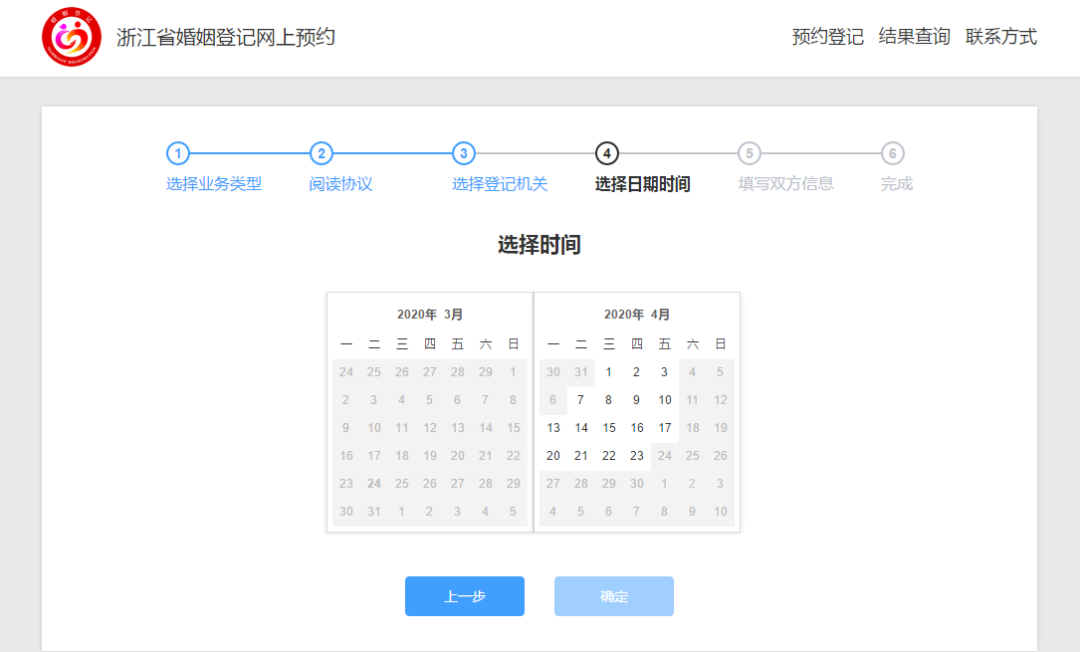Click the marriage registration logo icon
The image size is (1080, 652).
pos(71,38)
